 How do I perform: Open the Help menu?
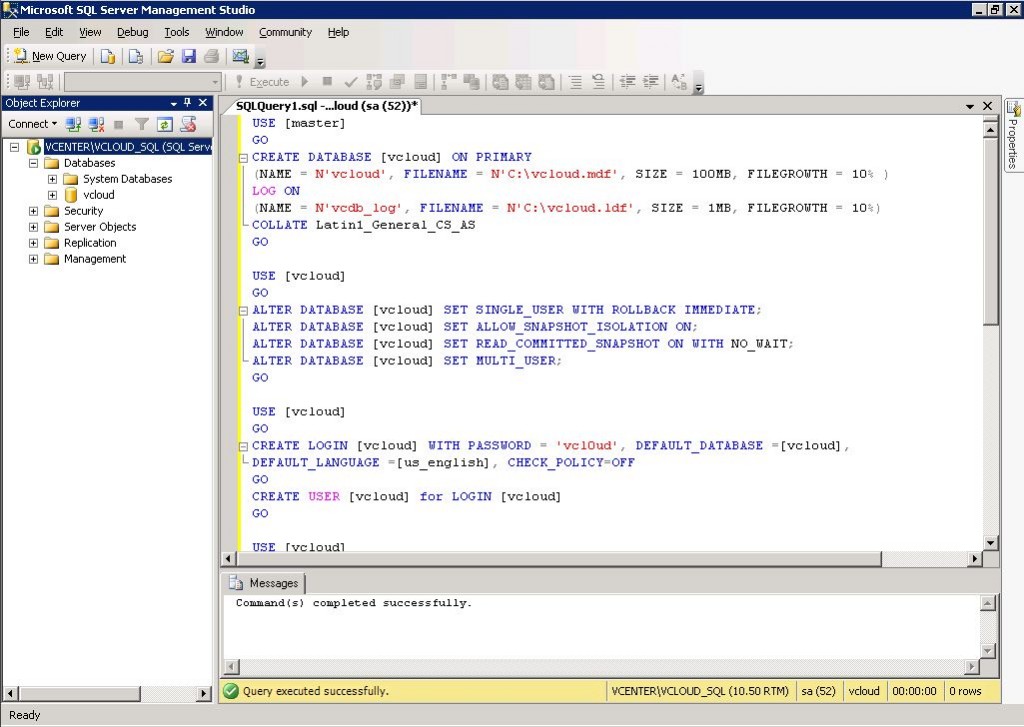click(x=338, y=32)
